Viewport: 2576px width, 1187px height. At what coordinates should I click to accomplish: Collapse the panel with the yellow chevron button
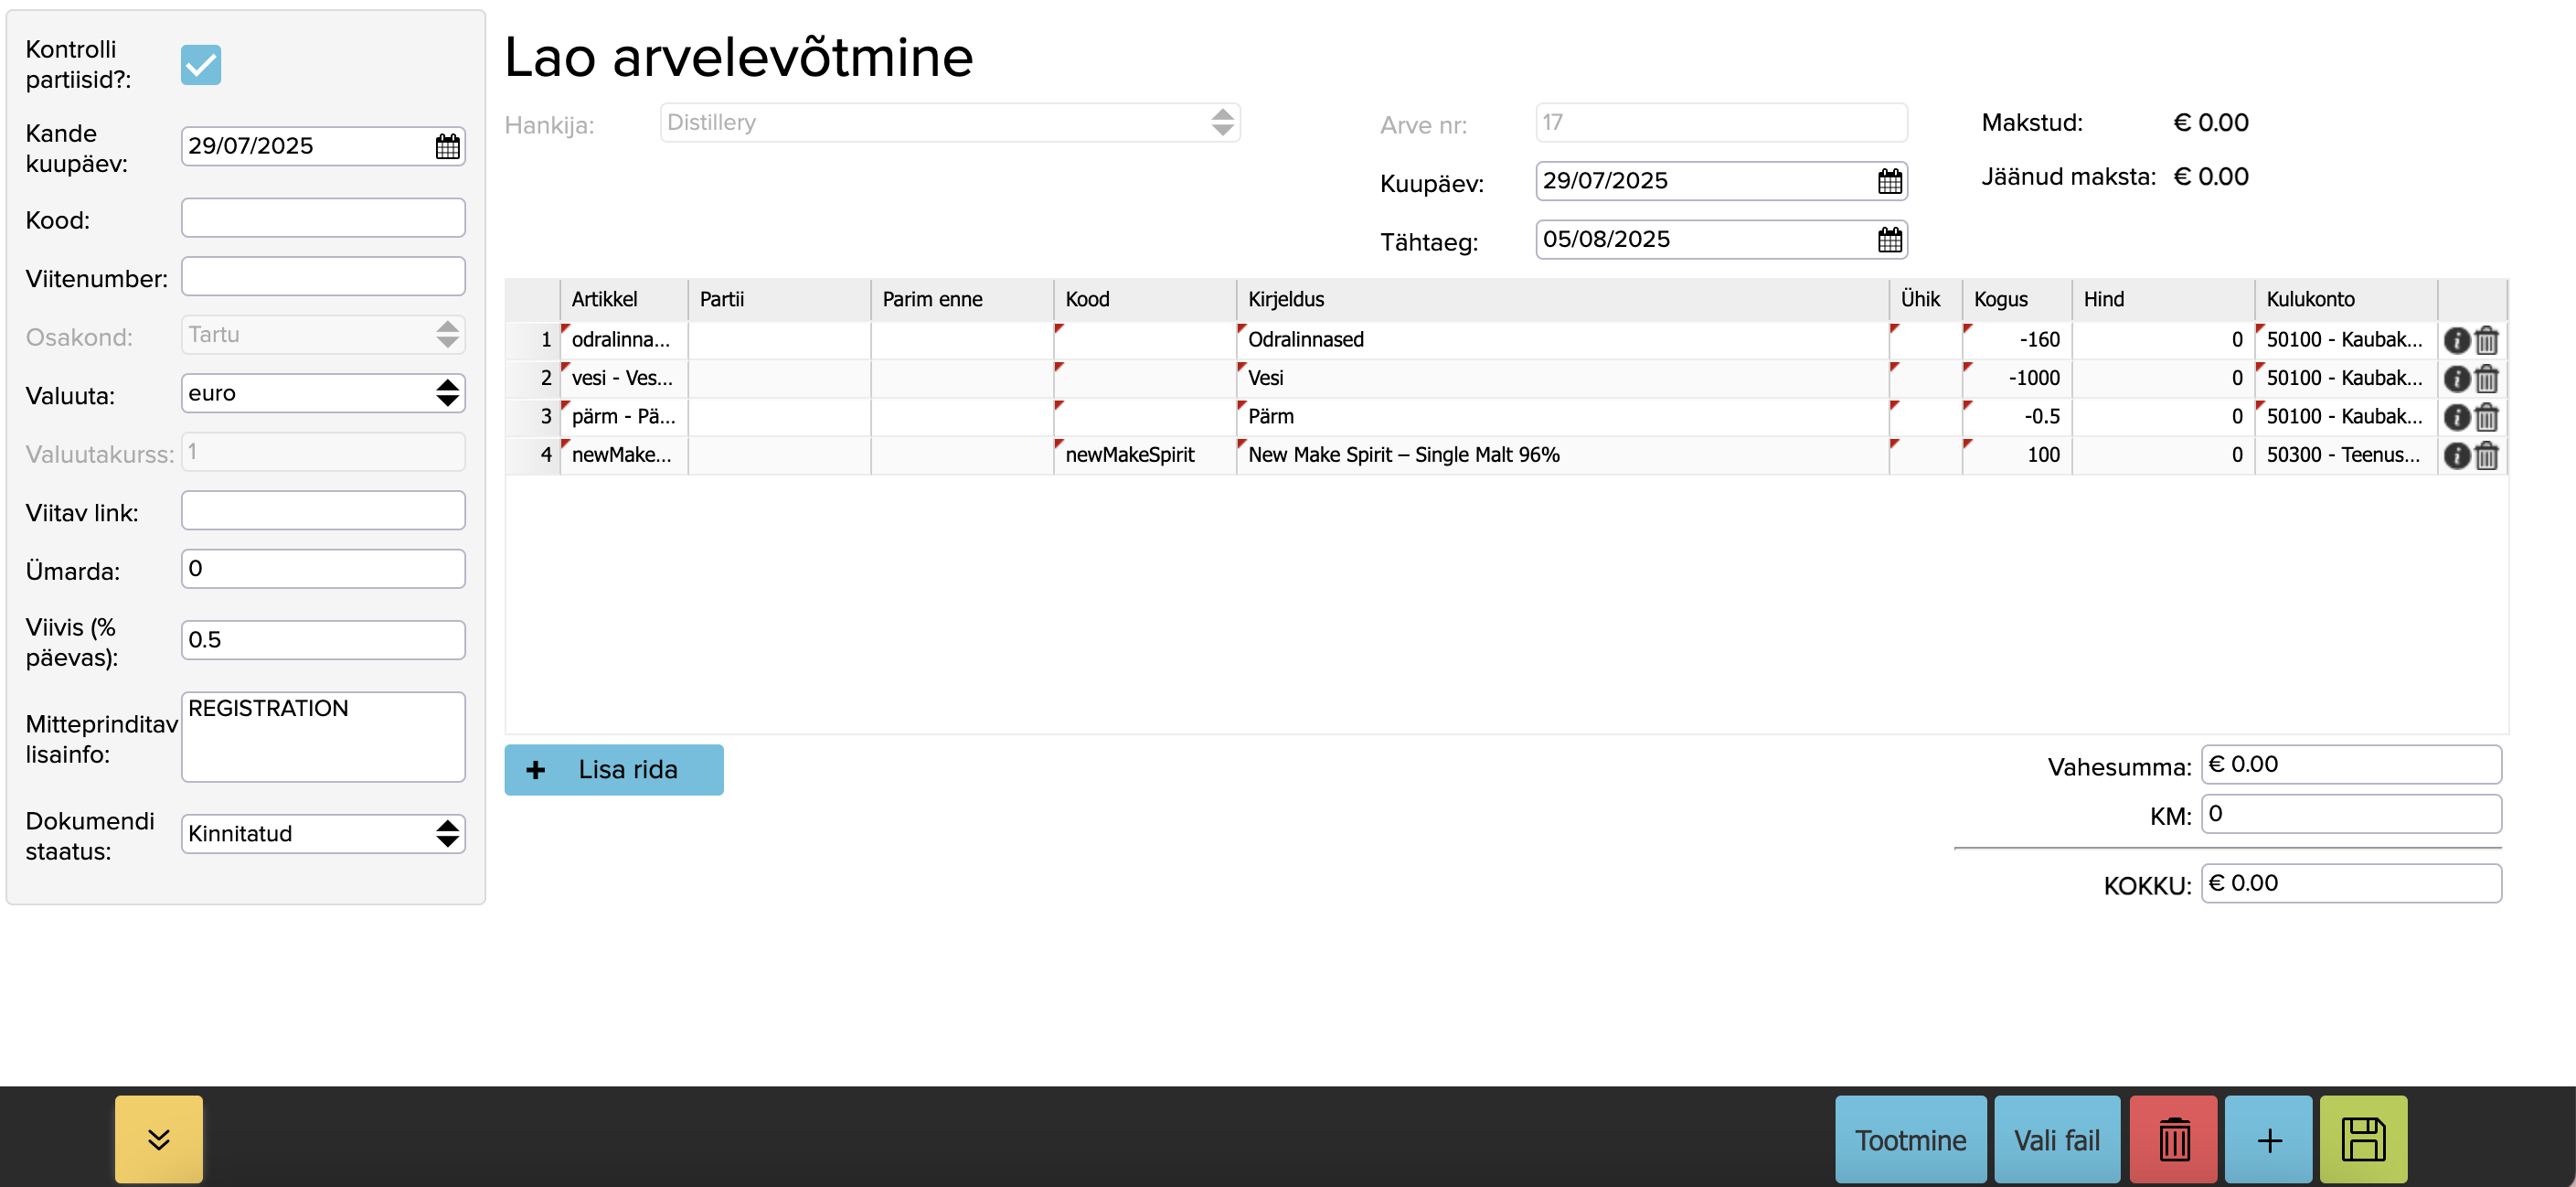click(158, 1139)
